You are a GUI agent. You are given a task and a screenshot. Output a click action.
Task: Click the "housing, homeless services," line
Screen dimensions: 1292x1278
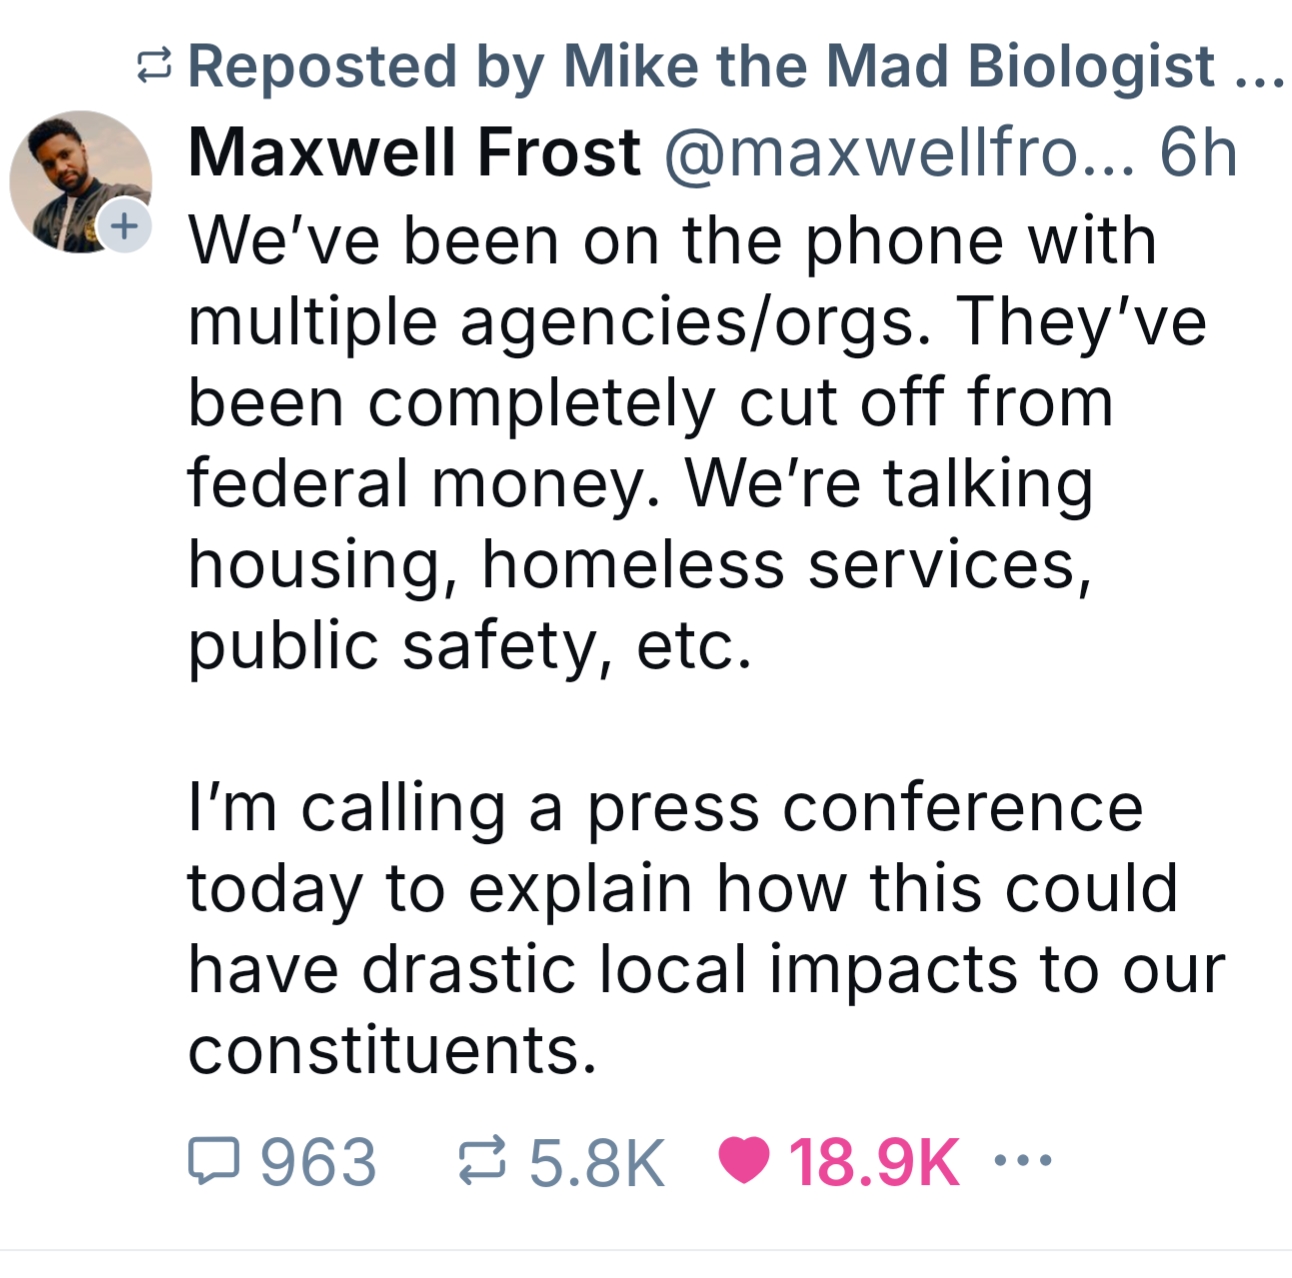pos(639,564)
